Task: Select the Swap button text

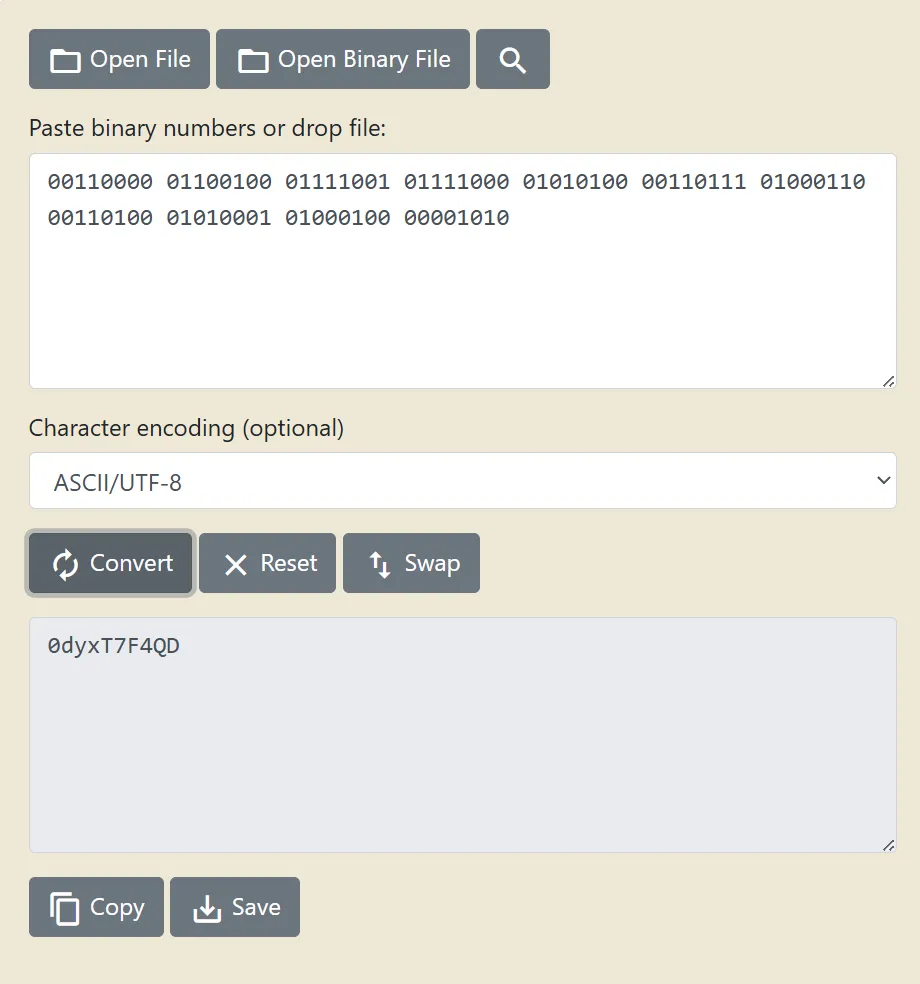Action: pyautogui.click(x=432, y=564)
